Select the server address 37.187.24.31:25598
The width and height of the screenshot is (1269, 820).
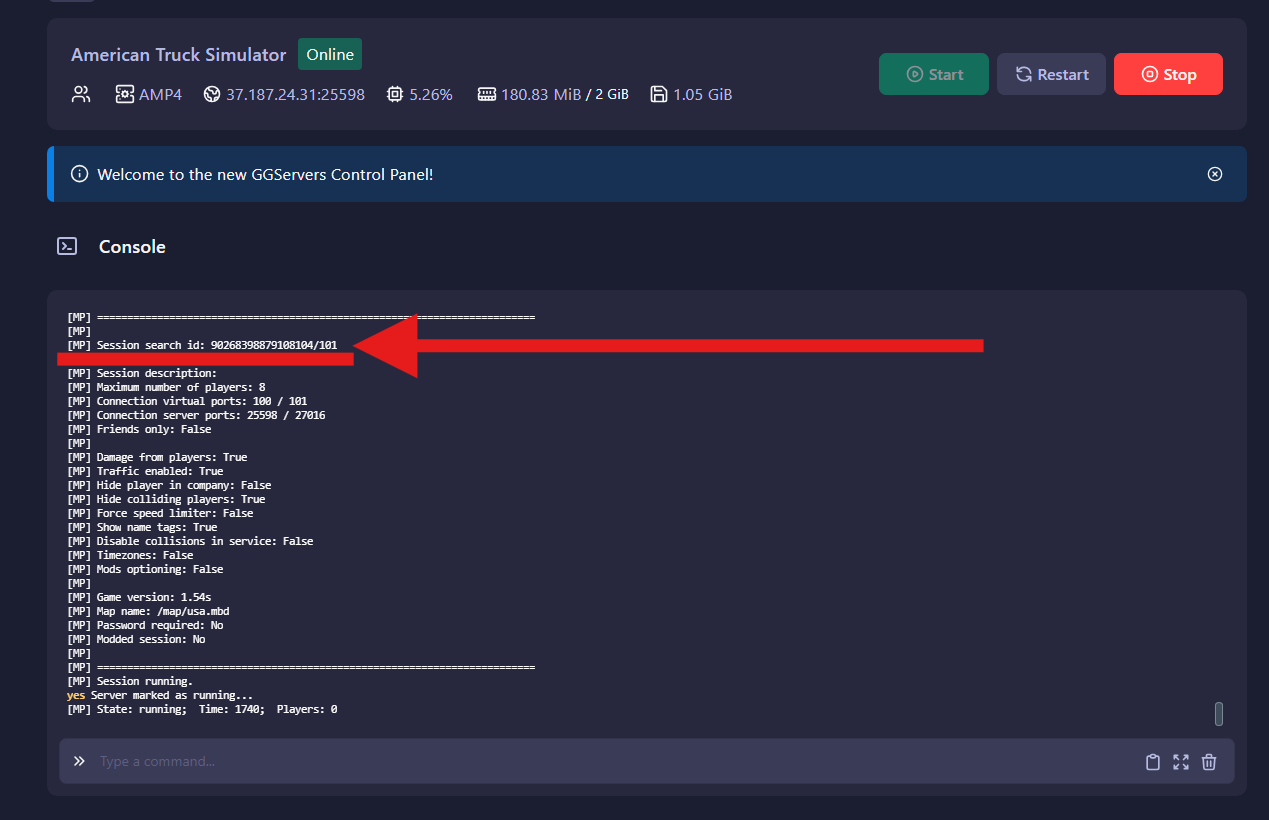click(x=295, y=93)
